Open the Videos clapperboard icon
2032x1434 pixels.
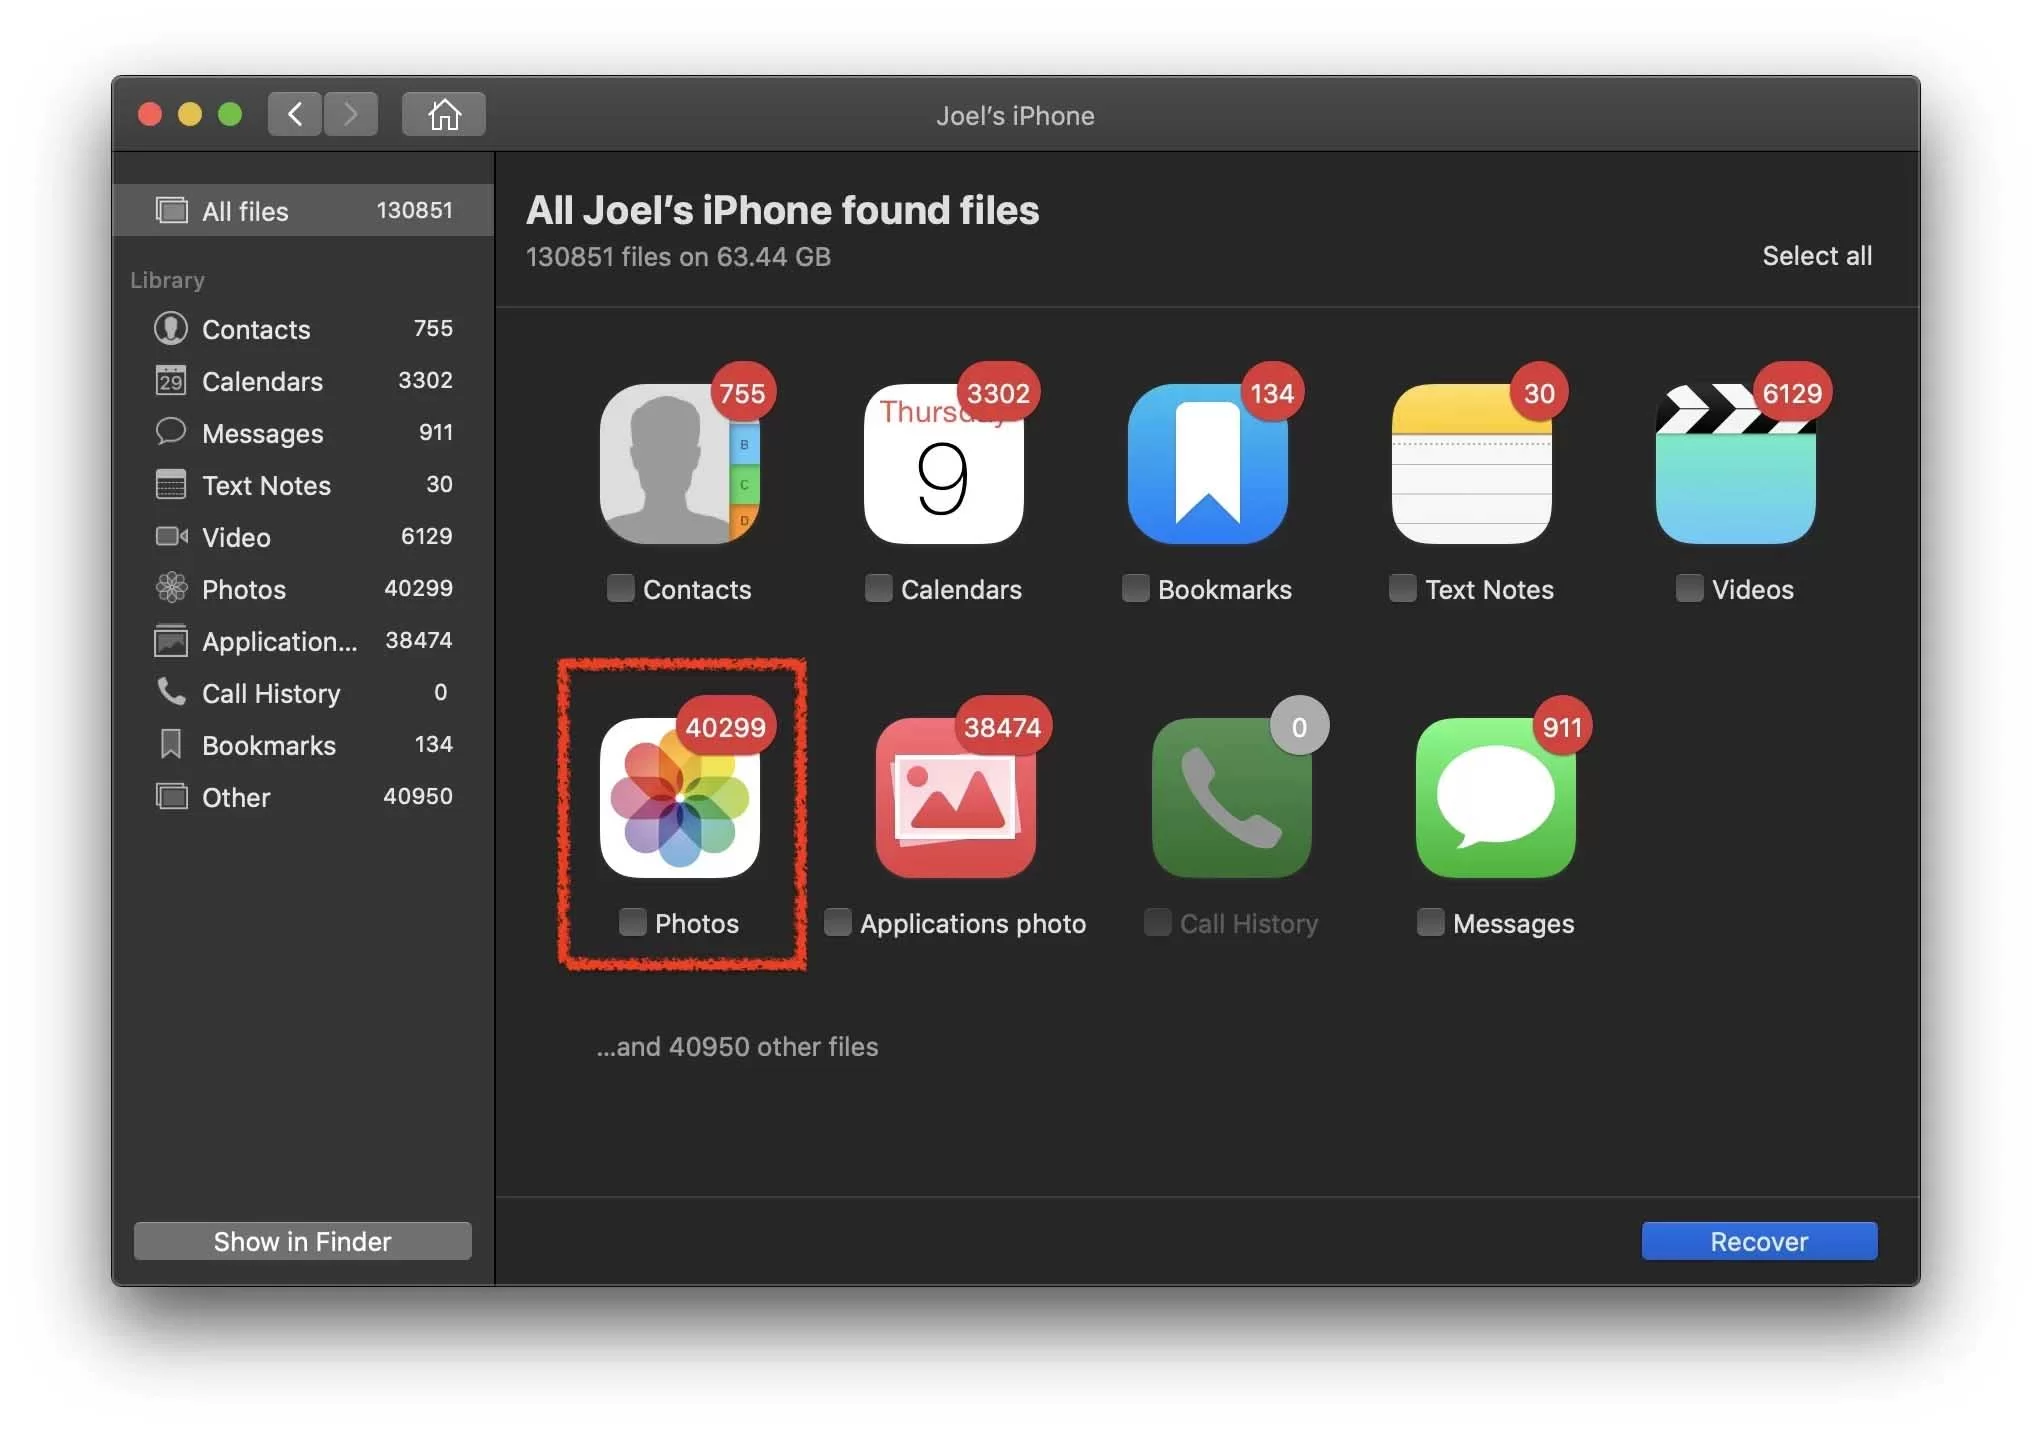tap(1736, 464)
